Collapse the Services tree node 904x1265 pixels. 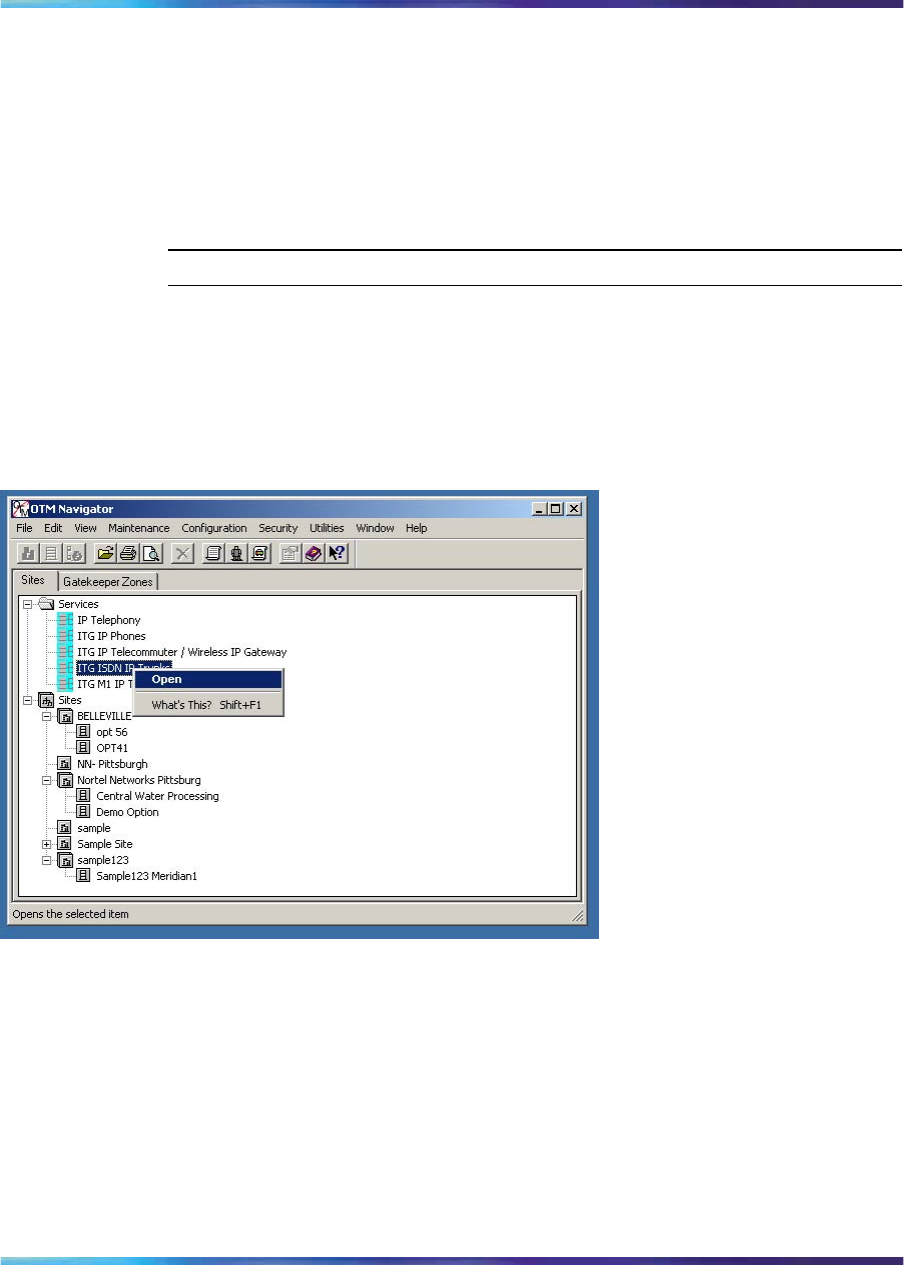coord(27,604)
